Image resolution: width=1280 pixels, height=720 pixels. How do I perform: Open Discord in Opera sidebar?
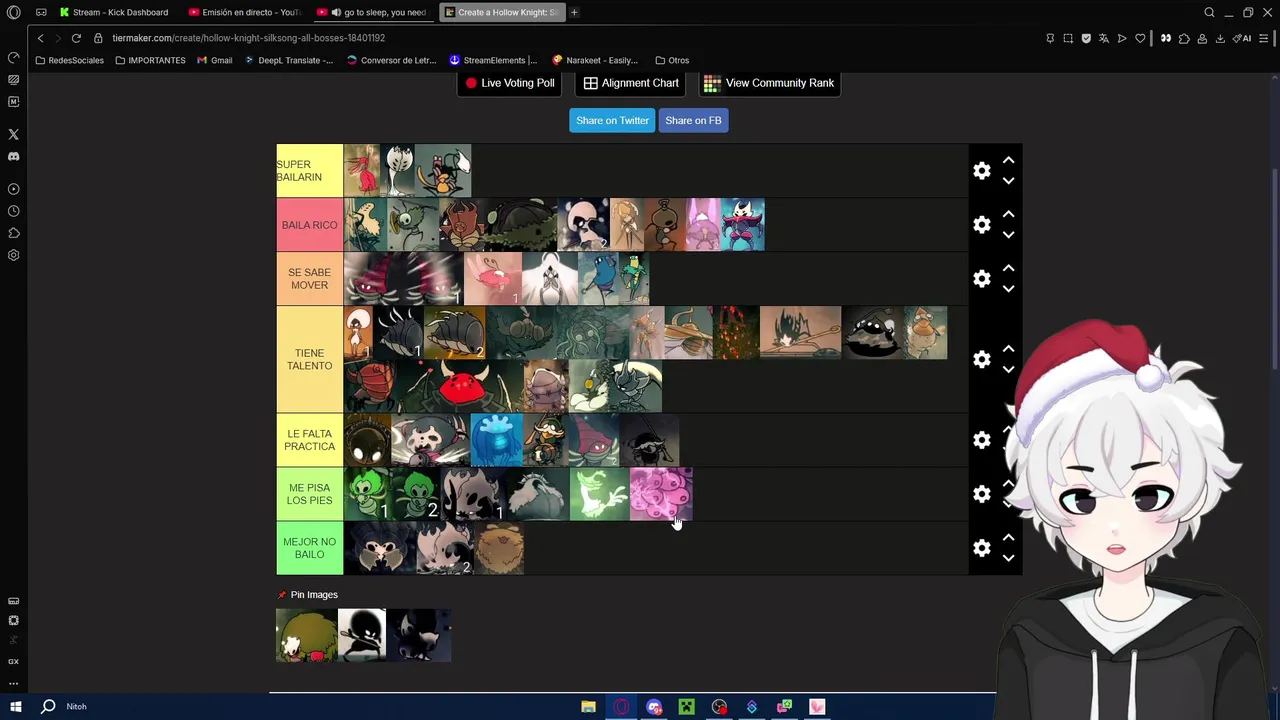click(x=13, y=156)
